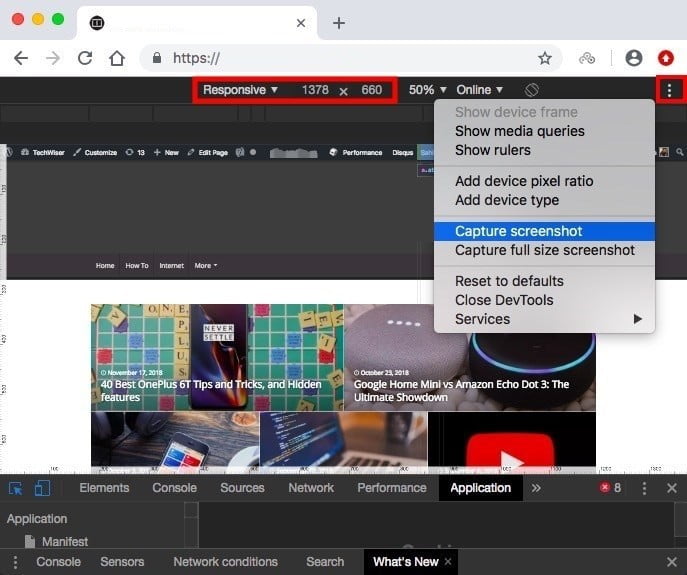Bookmark page with the star icon
The image size is (687, 575).
(x=545, y=58)
